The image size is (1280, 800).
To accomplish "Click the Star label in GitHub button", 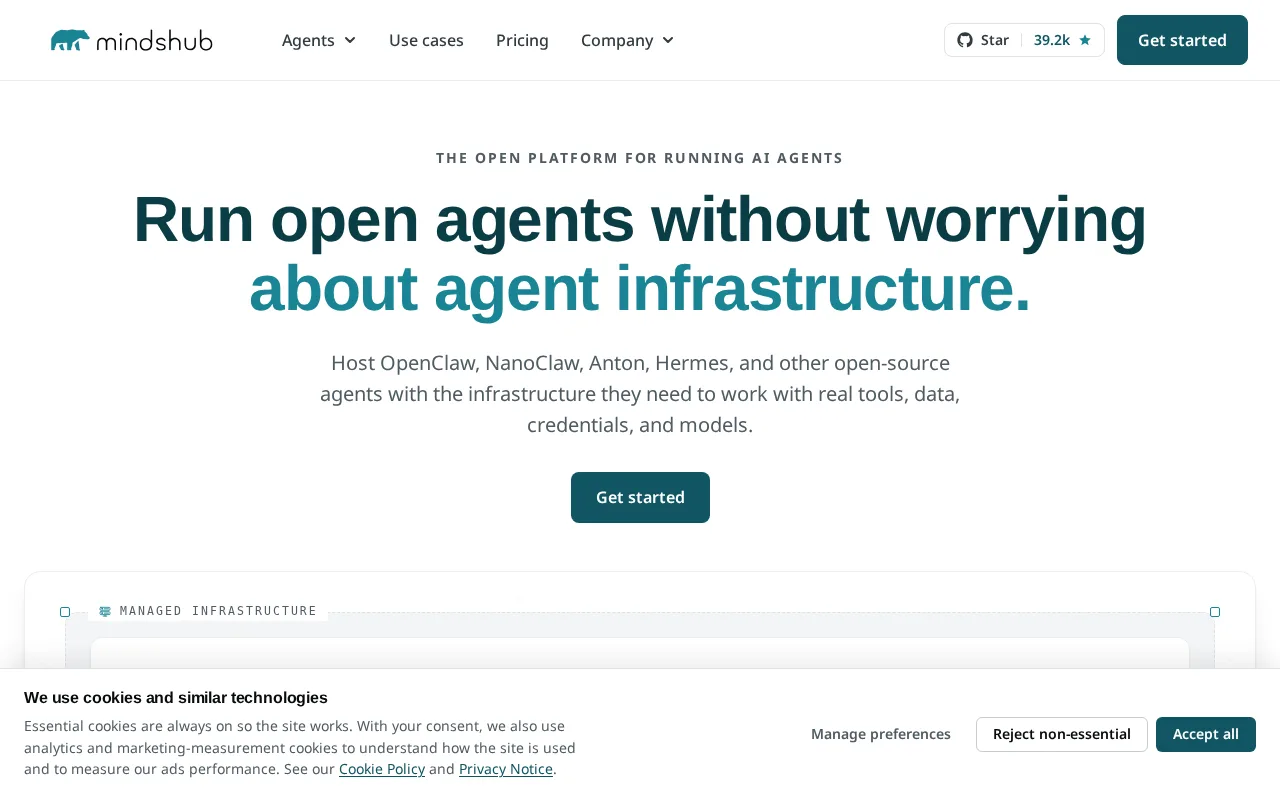I will [995, 40].
